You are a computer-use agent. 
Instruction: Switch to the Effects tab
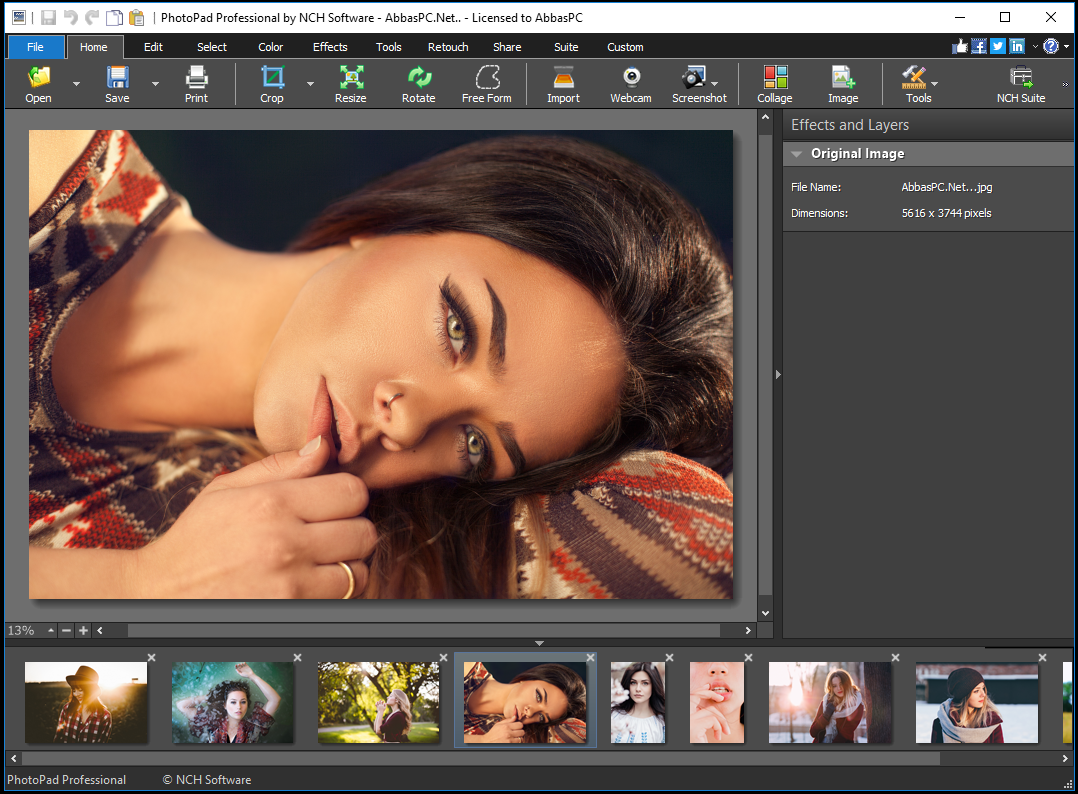point(331,47)
